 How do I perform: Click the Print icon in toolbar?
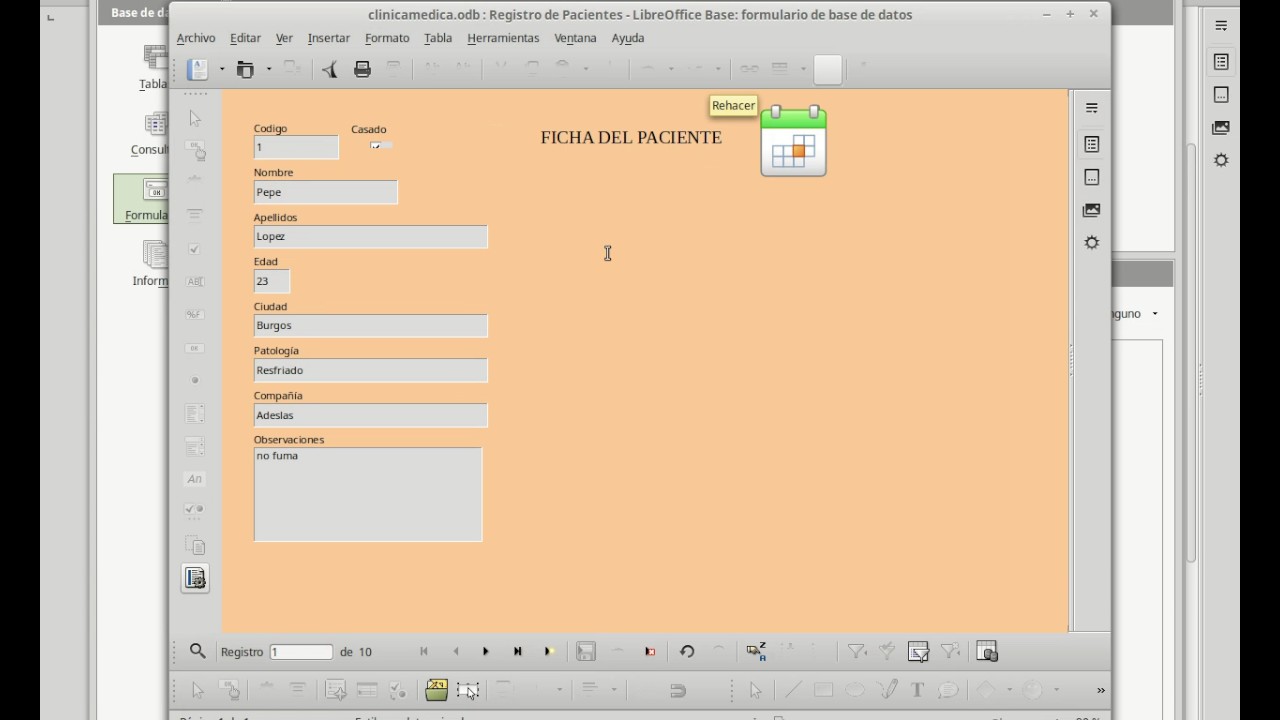point(363,69)
